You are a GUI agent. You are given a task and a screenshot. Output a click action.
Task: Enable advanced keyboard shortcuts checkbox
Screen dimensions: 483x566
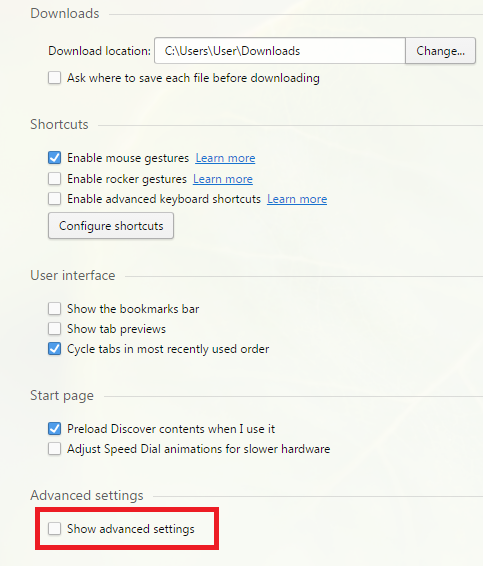[55, 199]
